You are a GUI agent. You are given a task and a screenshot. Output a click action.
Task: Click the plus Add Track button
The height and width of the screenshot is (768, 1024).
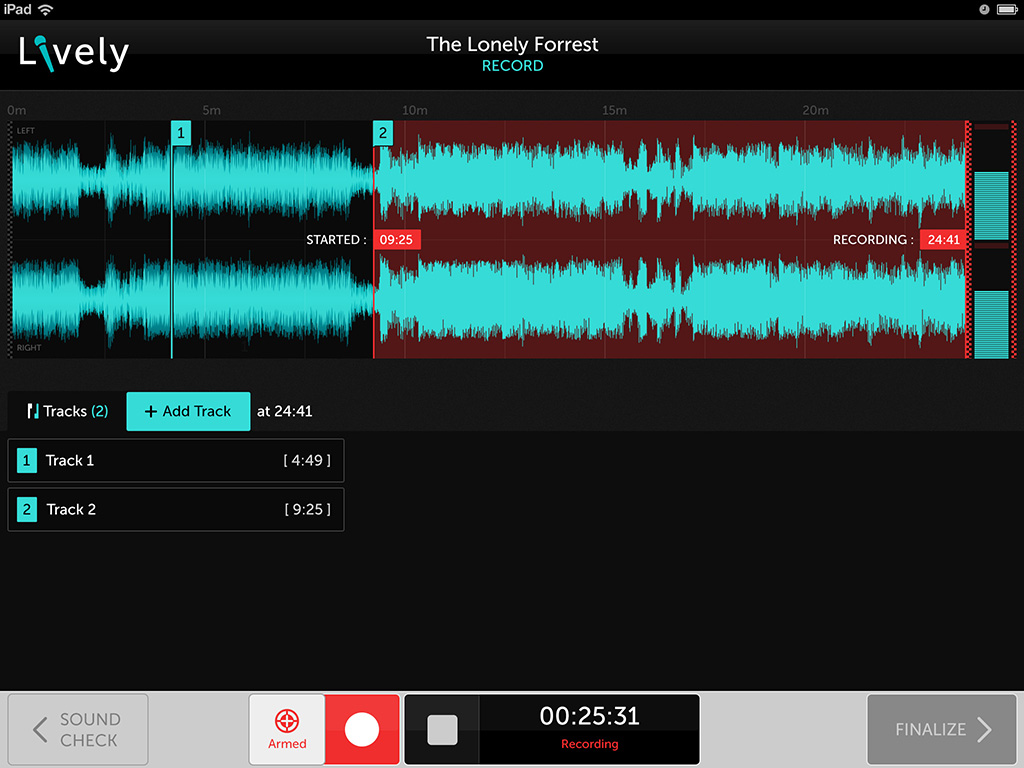(188, 411)
